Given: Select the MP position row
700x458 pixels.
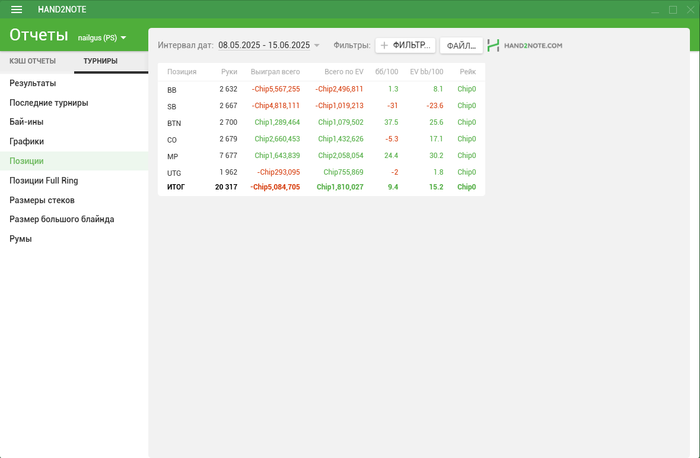Looking at the screenshot, I should pyautogui.click(x=321, y=155).
